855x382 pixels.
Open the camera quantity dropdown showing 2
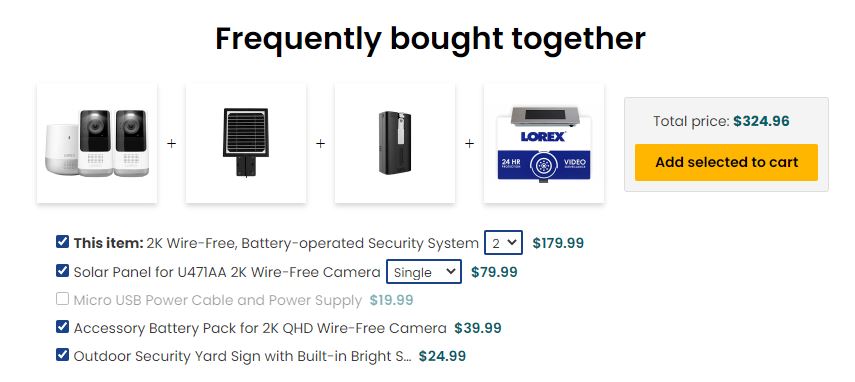pyautogui.click(x=503, y=243)
